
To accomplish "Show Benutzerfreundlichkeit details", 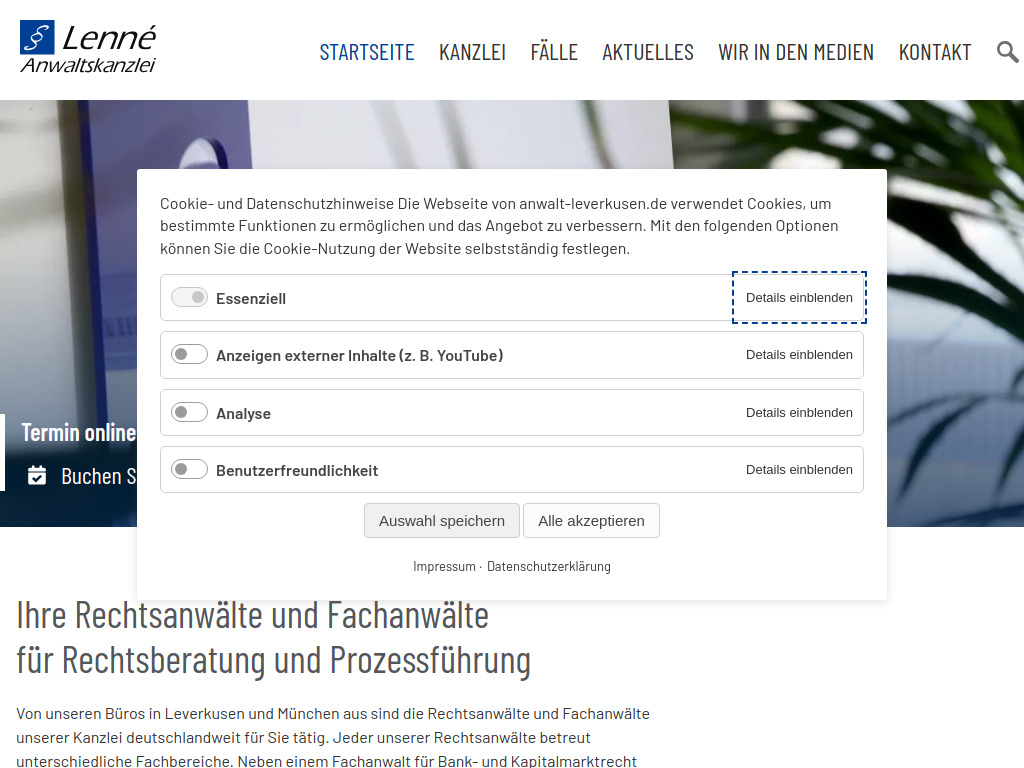I will pos(799,468).
